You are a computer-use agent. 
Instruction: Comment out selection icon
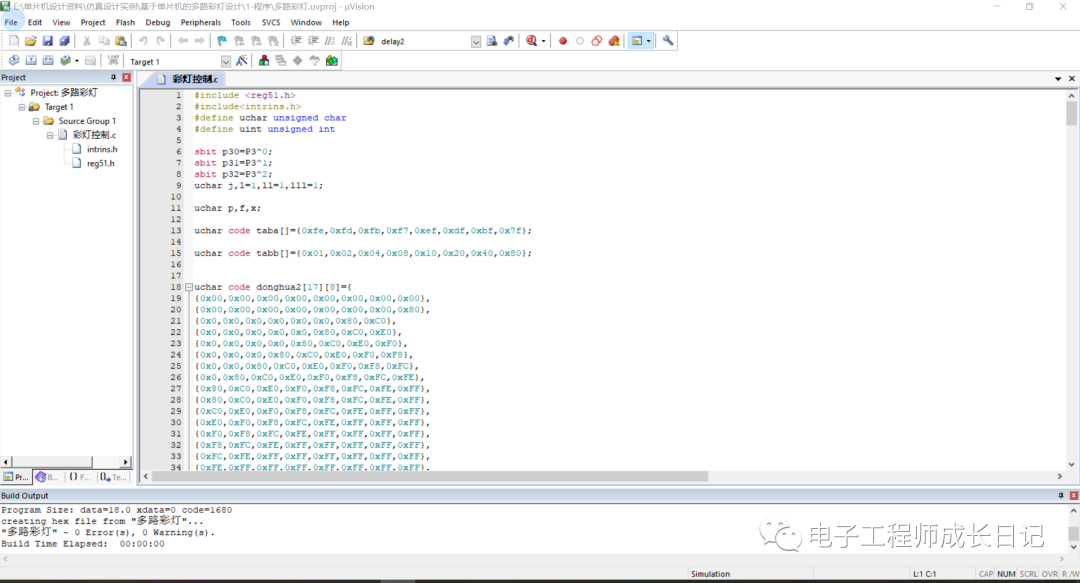click(x=331, y=41)
